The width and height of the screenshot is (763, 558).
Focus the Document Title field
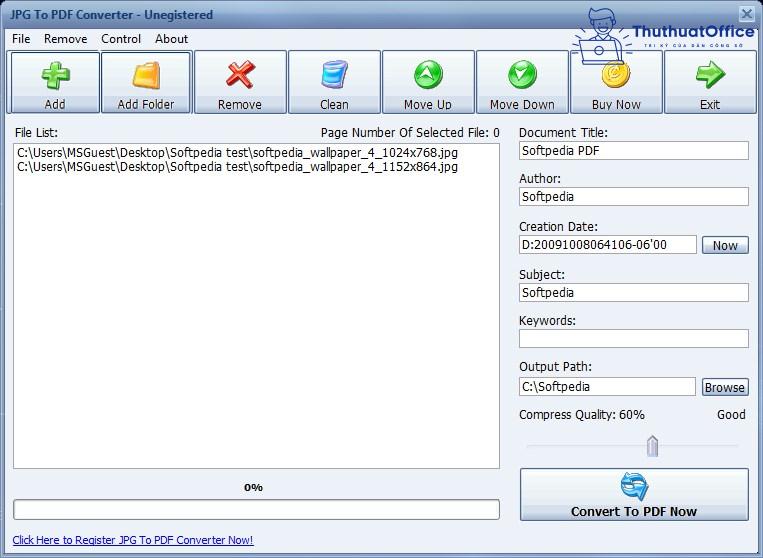click(x=634, y=151)
